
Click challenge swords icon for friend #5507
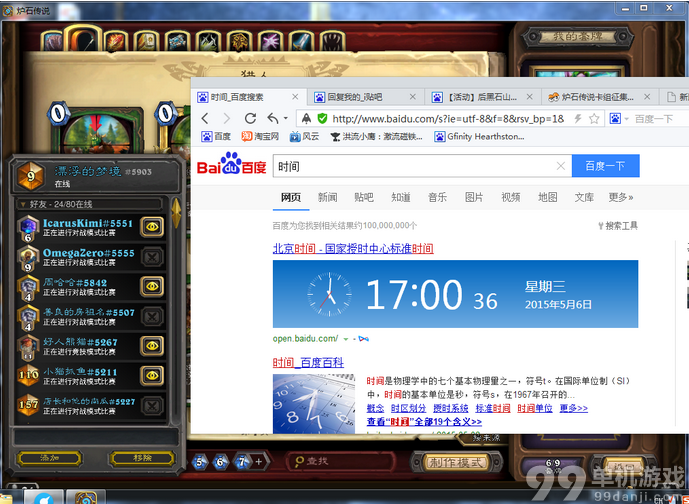[152, 316]
